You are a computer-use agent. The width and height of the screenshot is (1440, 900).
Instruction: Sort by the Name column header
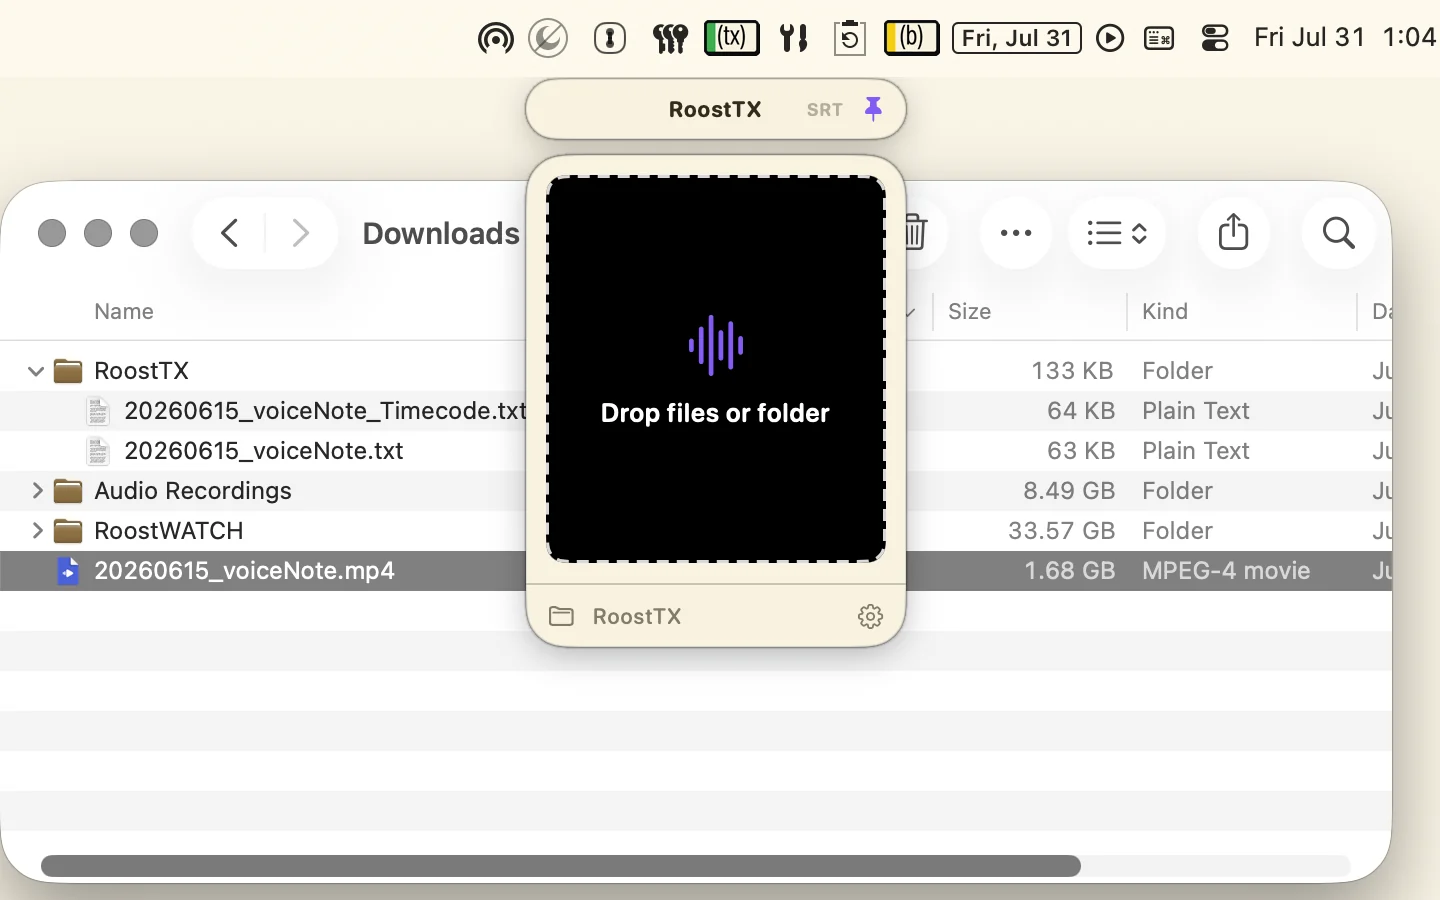coord(124,311)
